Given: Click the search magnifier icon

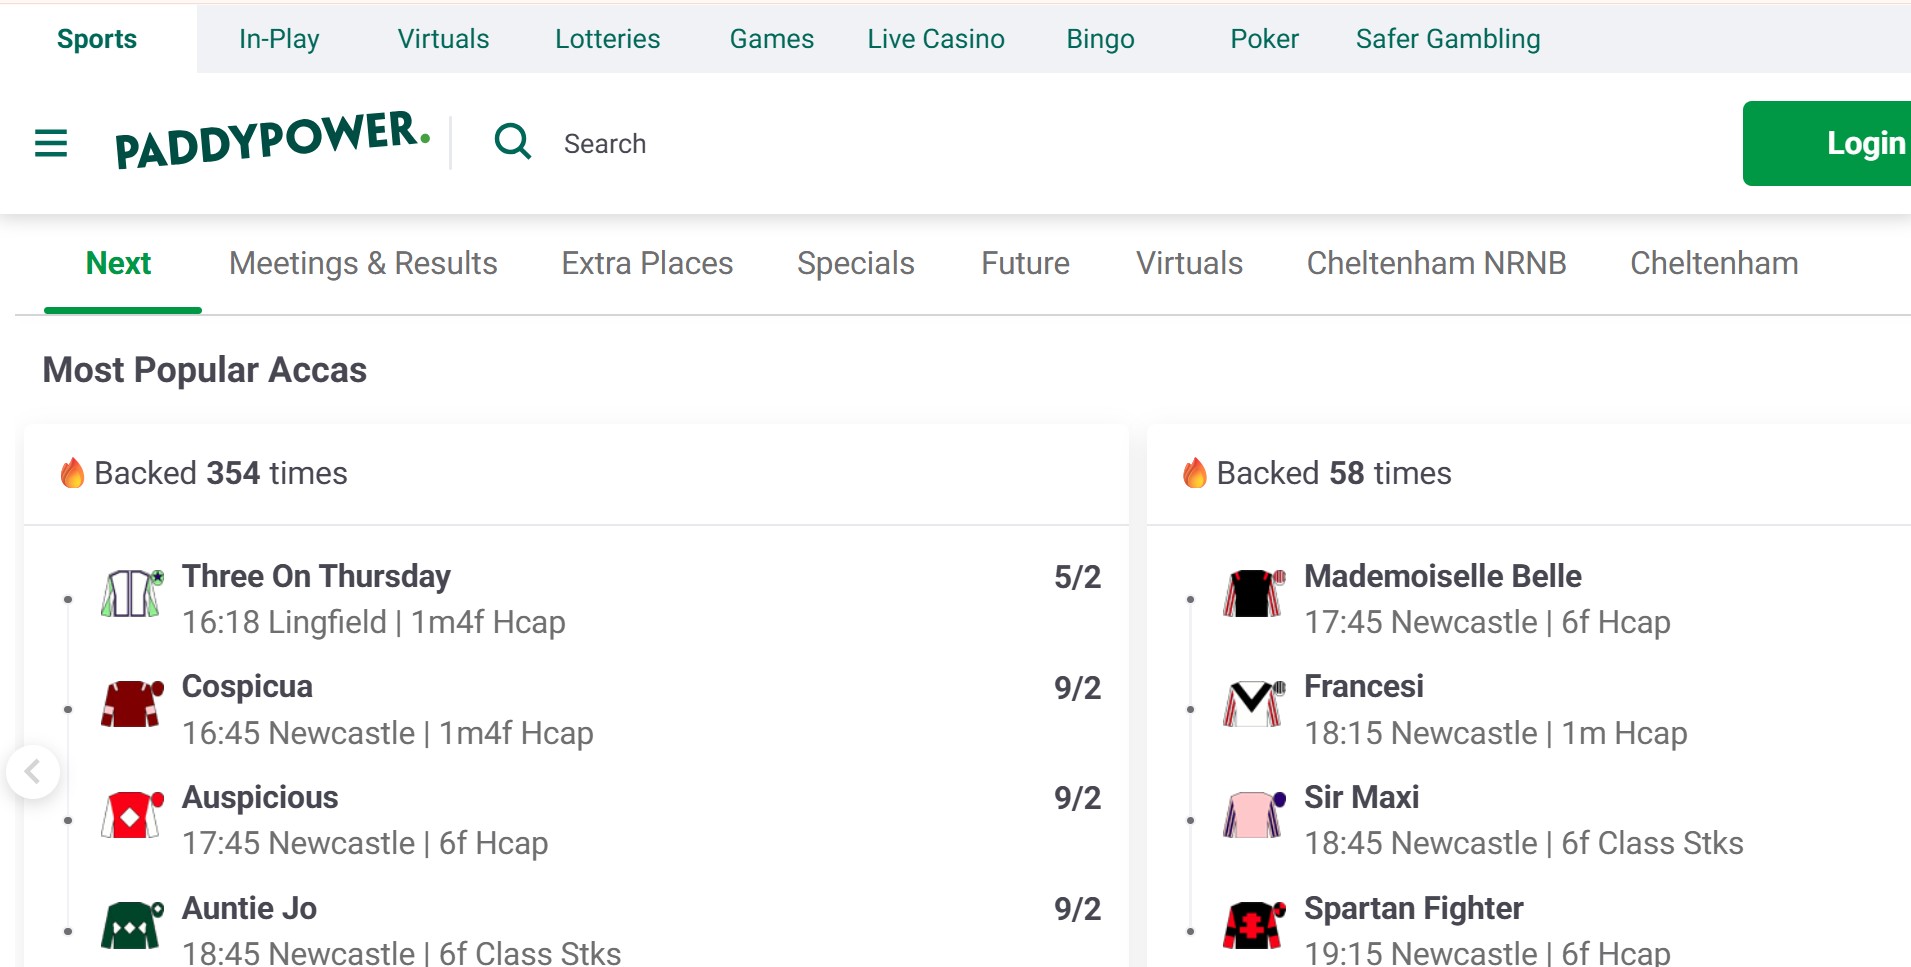Looking at the screenshot, I should (513, 142).
